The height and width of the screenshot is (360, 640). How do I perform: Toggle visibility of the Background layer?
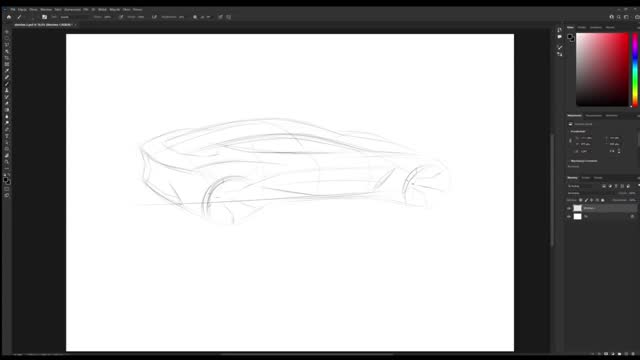coord(569,216)
